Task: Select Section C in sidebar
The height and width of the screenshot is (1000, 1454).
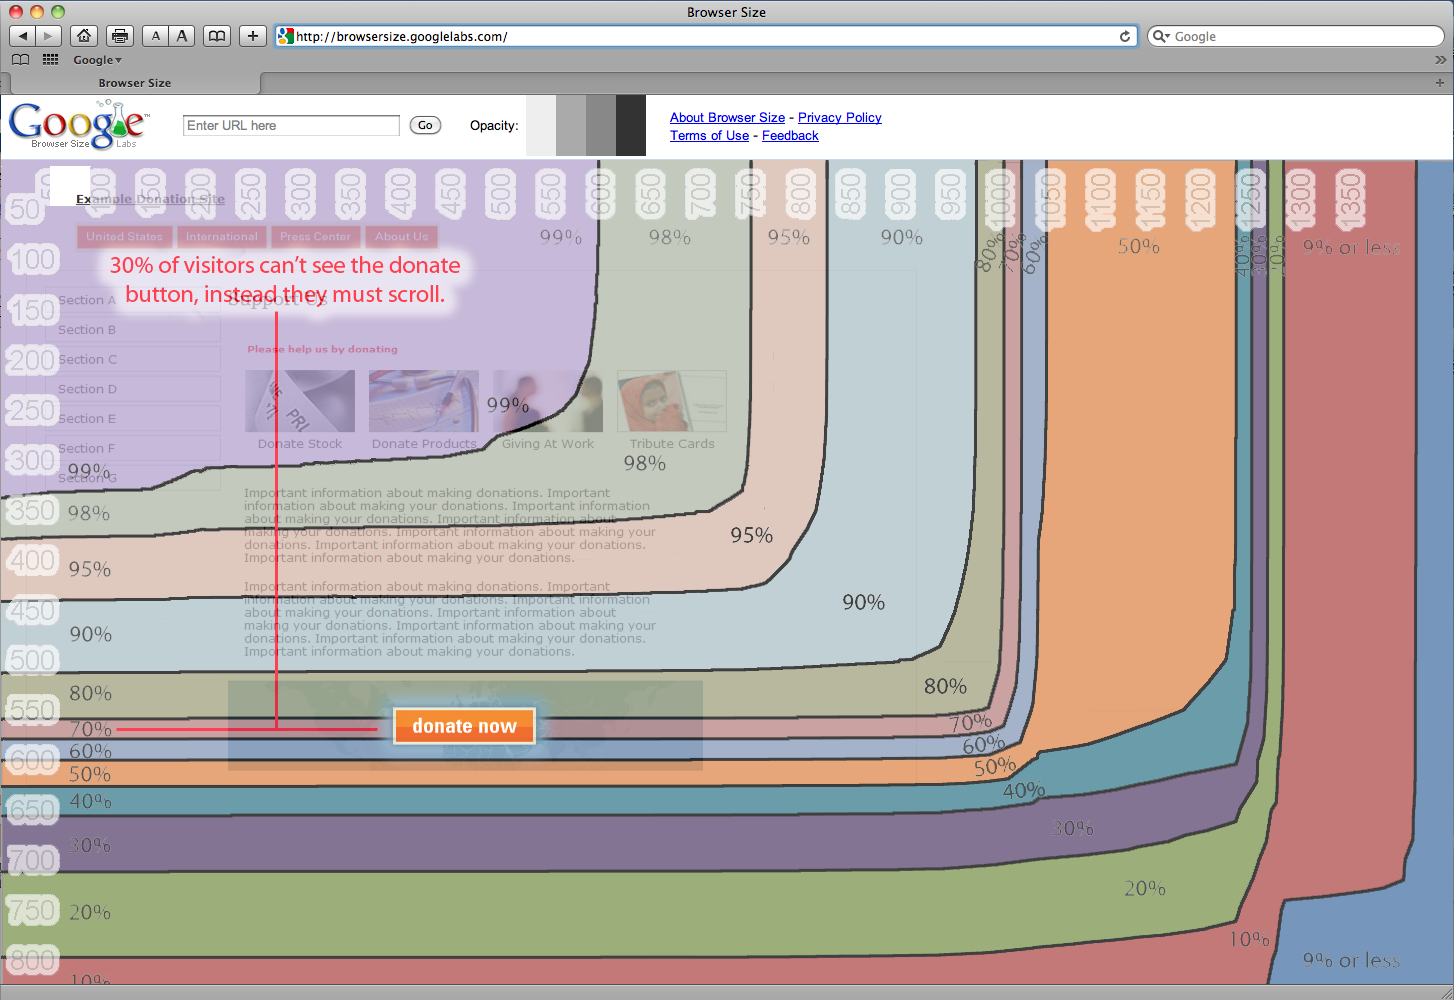Action: 132,359
